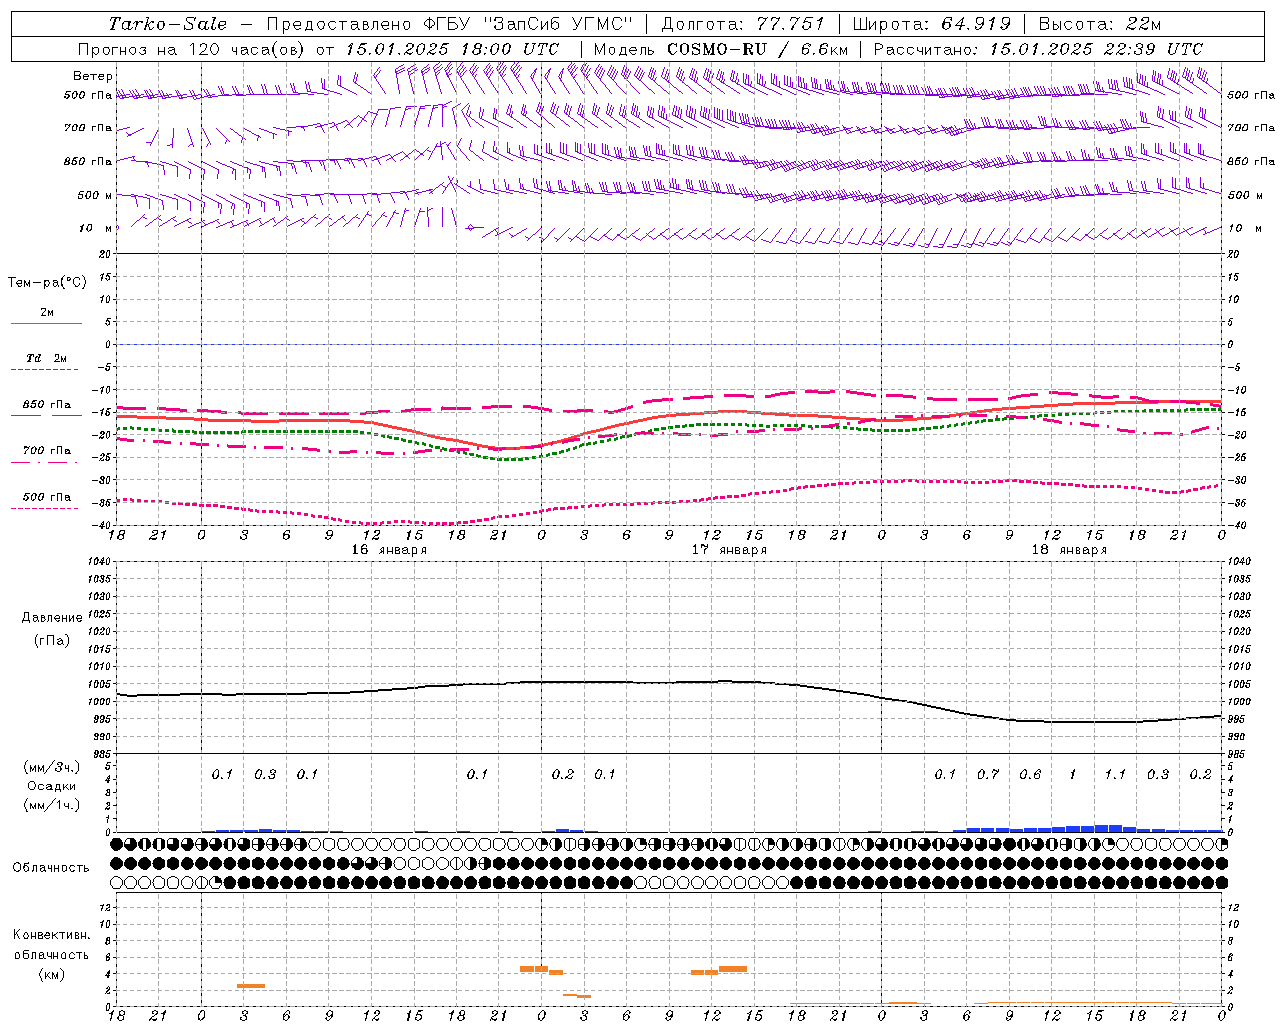Click the '1040' value on the left pressure axis

100,561
